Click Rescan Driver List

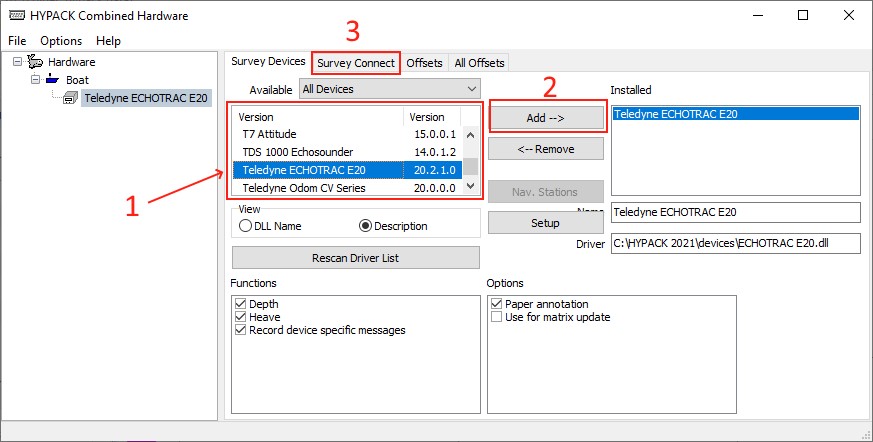(x=355, y=258)
